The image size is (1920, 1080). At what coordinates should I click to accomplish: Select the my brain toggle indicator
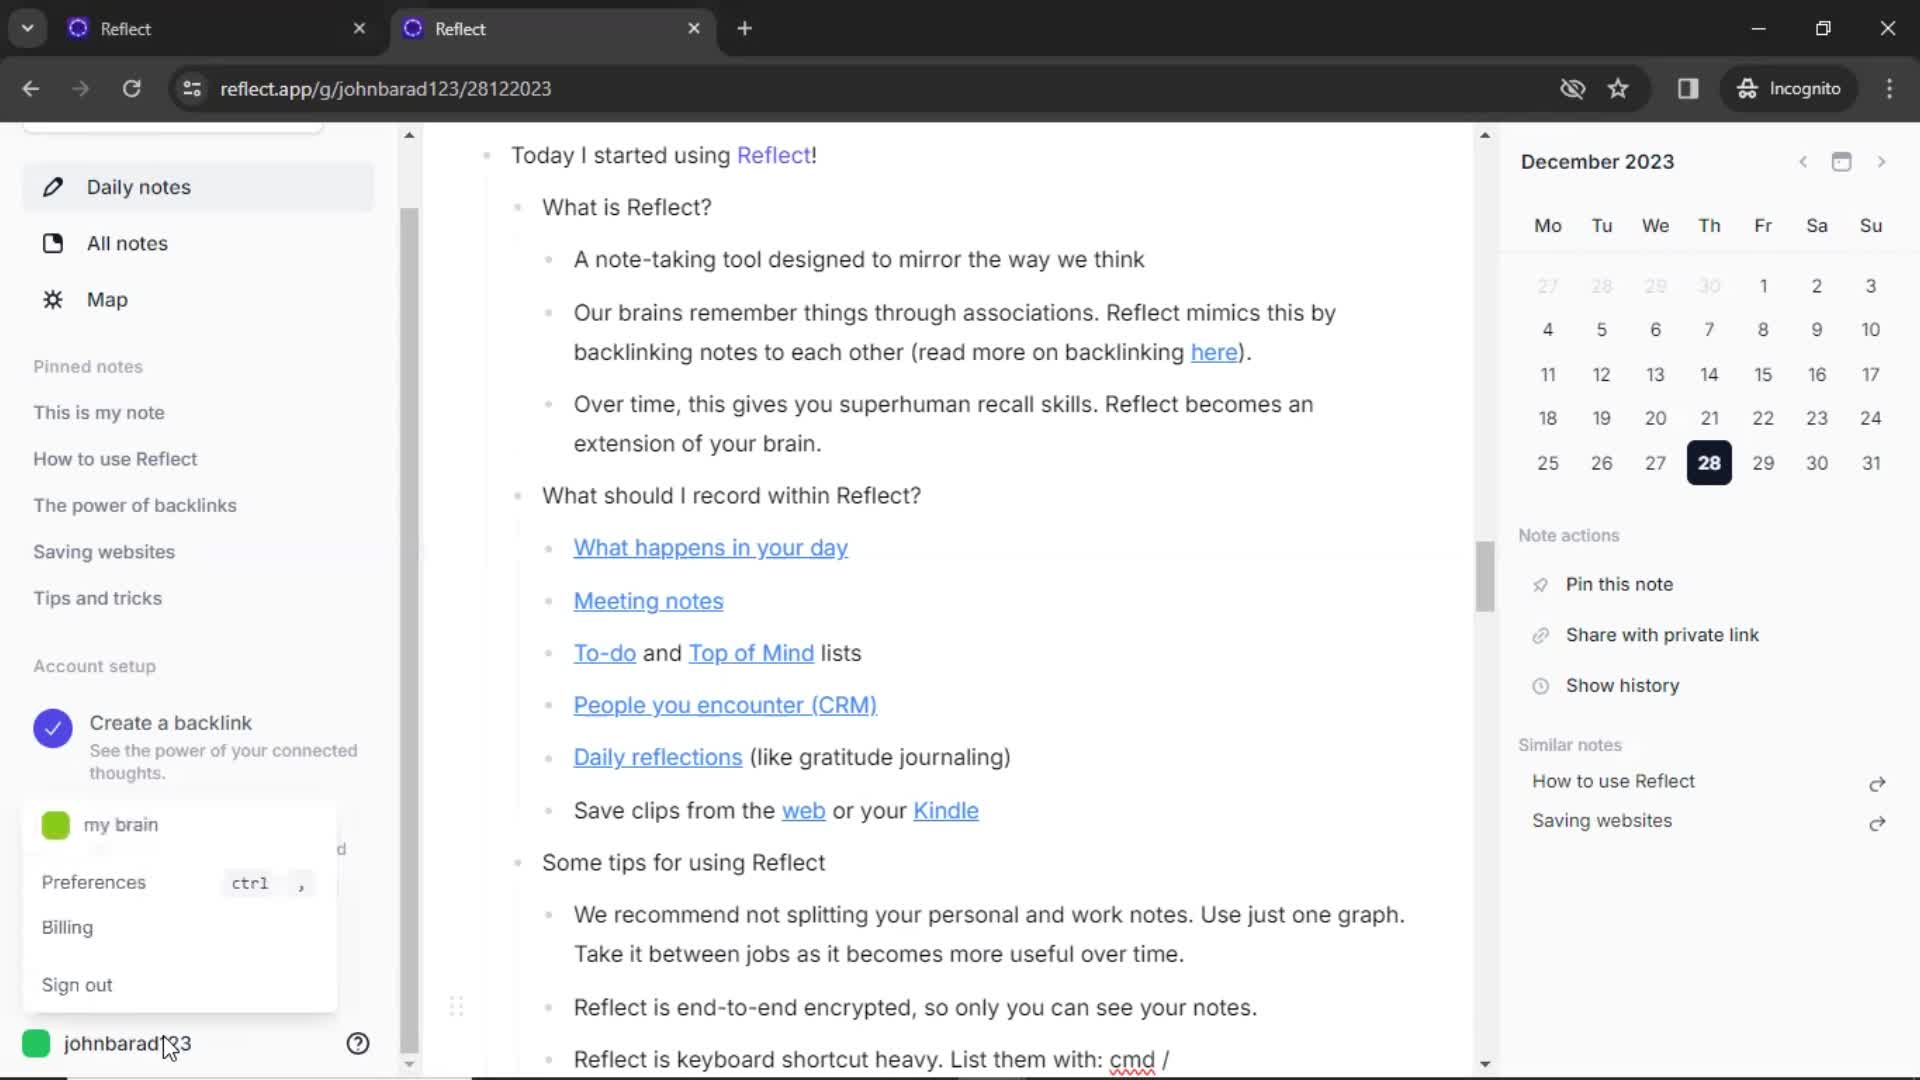55,825
